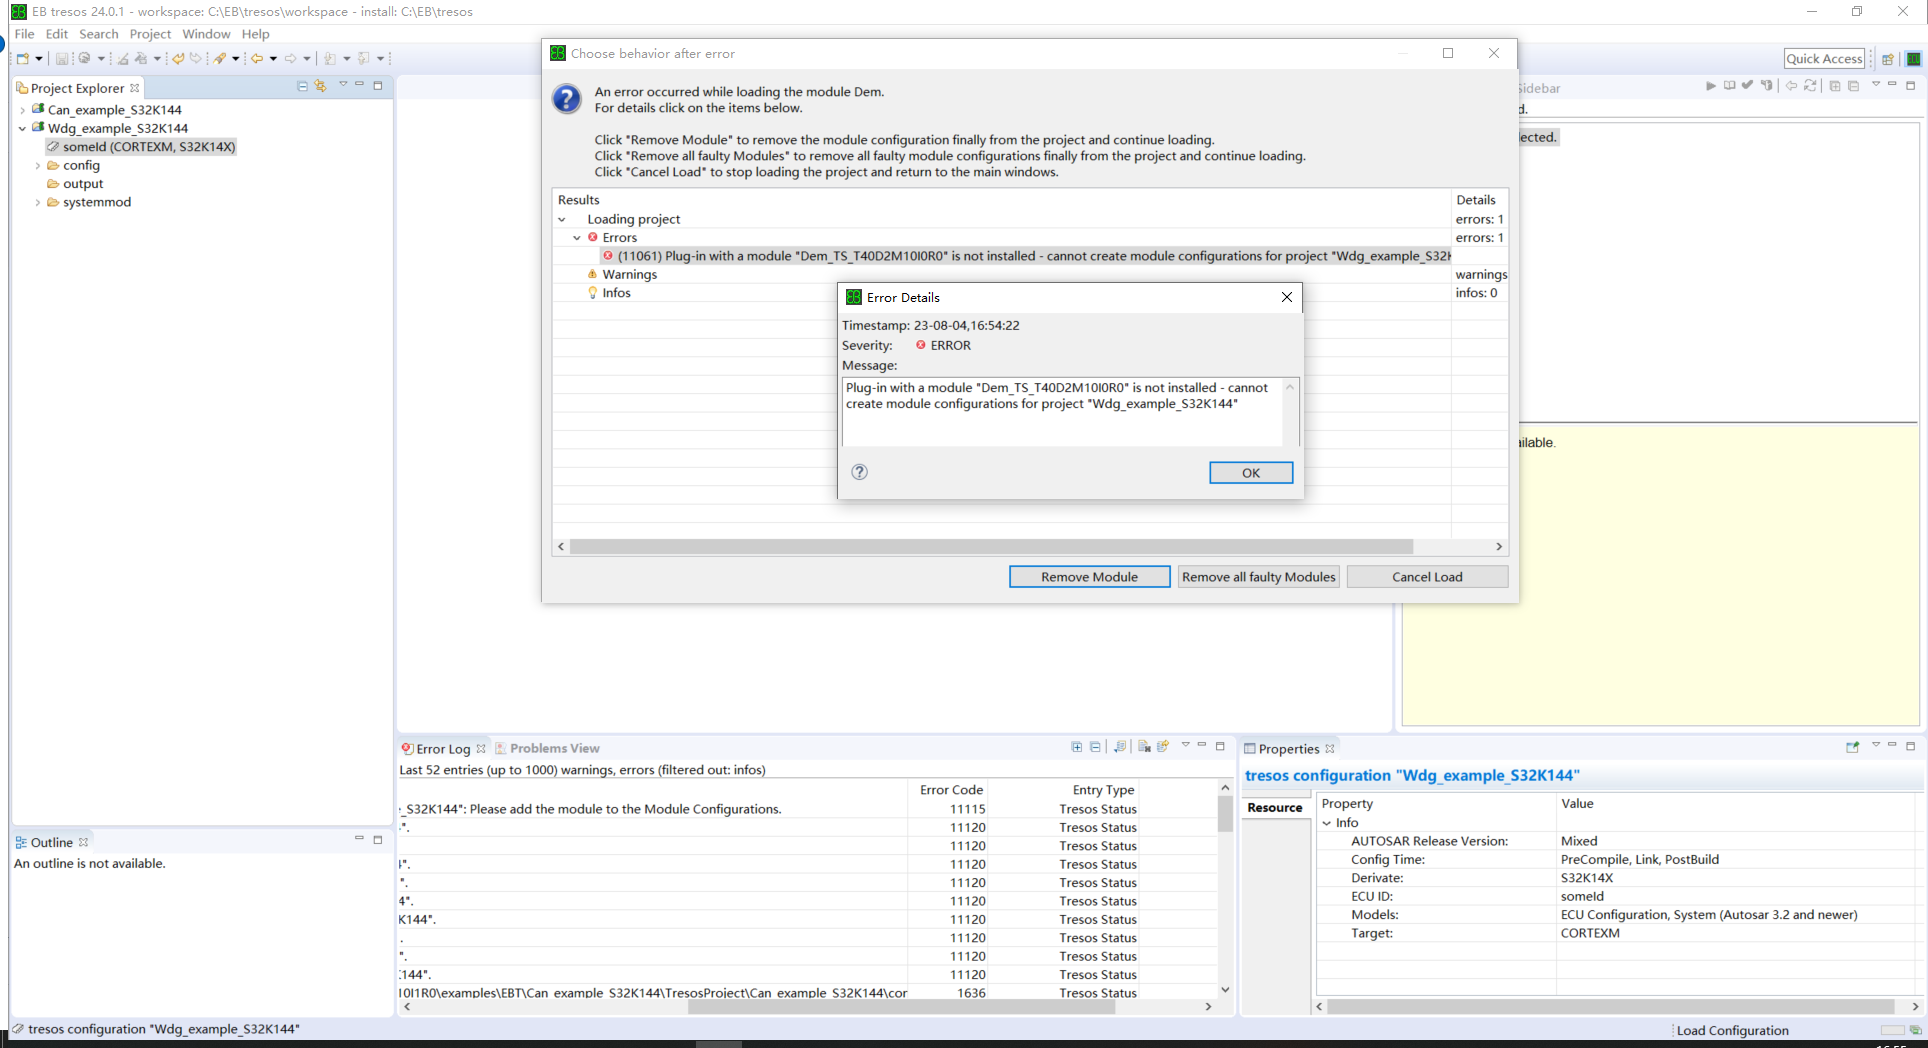
Task: Click the Quick Access search field
Action: pyautogui.click(x=1824, y=59)
